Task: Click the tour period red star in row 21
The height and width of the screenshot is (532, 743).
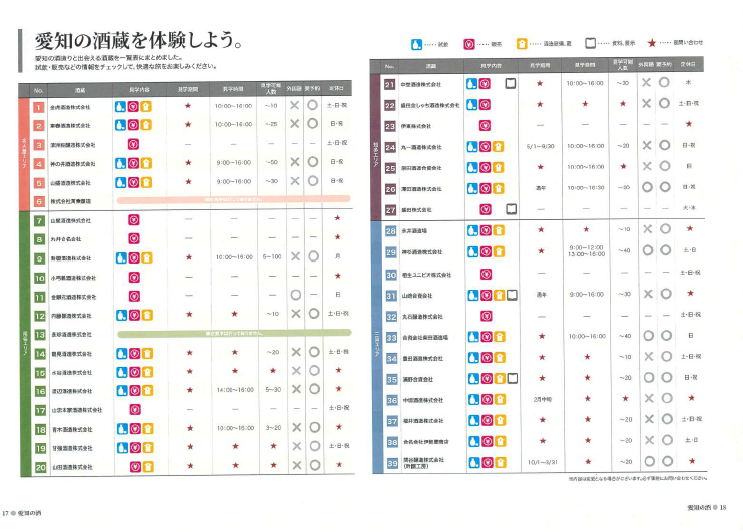Action: point(540,83)
